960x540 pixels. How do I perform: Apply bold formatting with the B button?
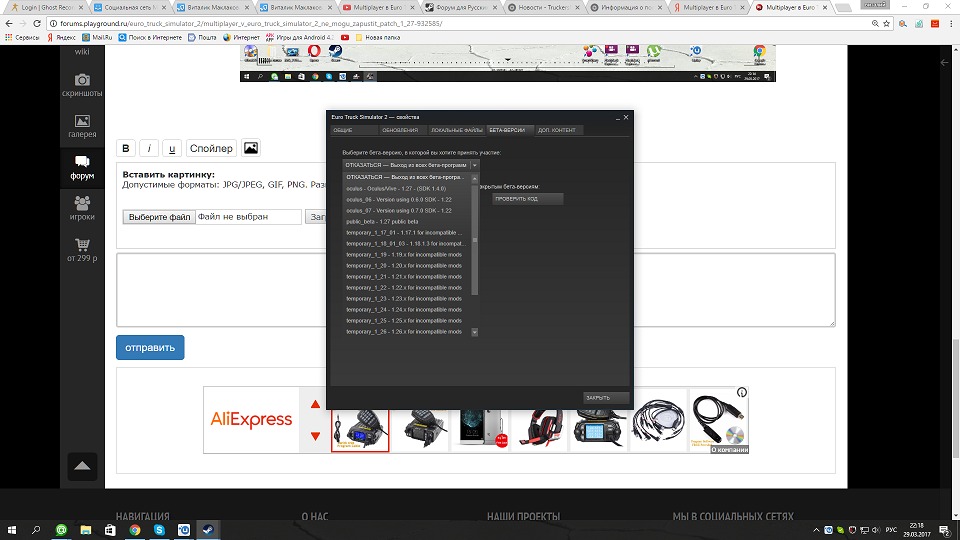pyautogui.click(x=126, y=148)
